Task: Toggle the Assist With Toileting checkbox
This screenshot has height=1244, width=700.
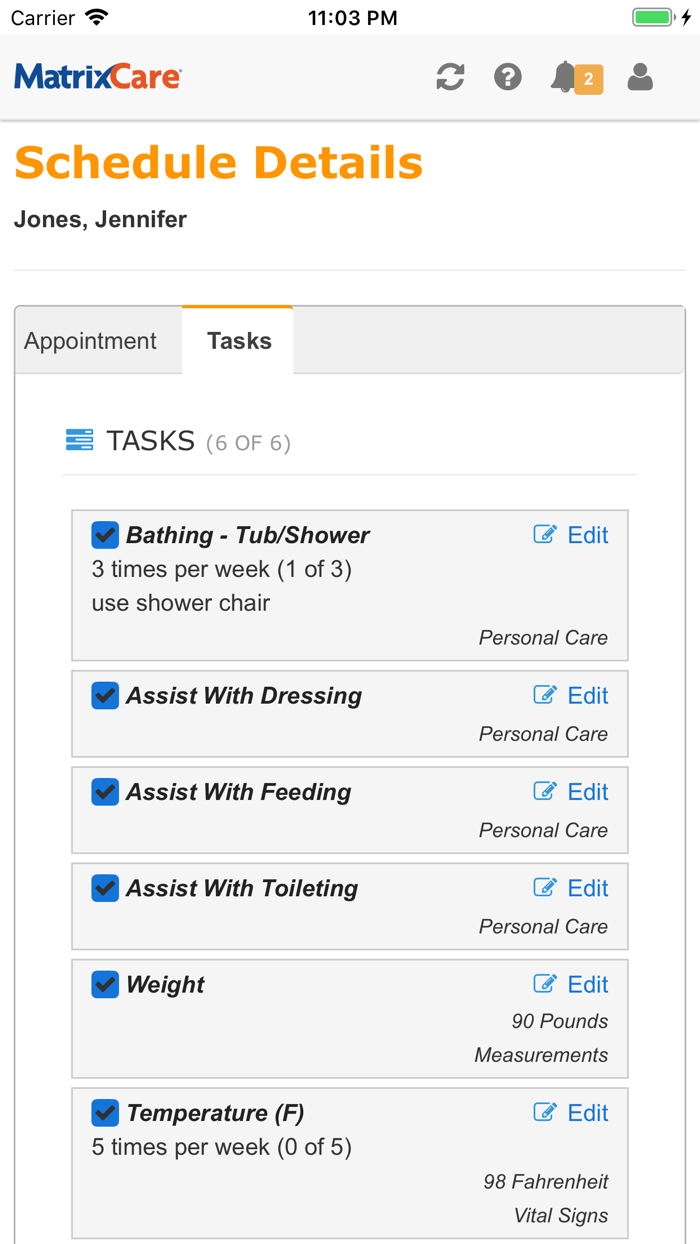Action: (105, 888)
